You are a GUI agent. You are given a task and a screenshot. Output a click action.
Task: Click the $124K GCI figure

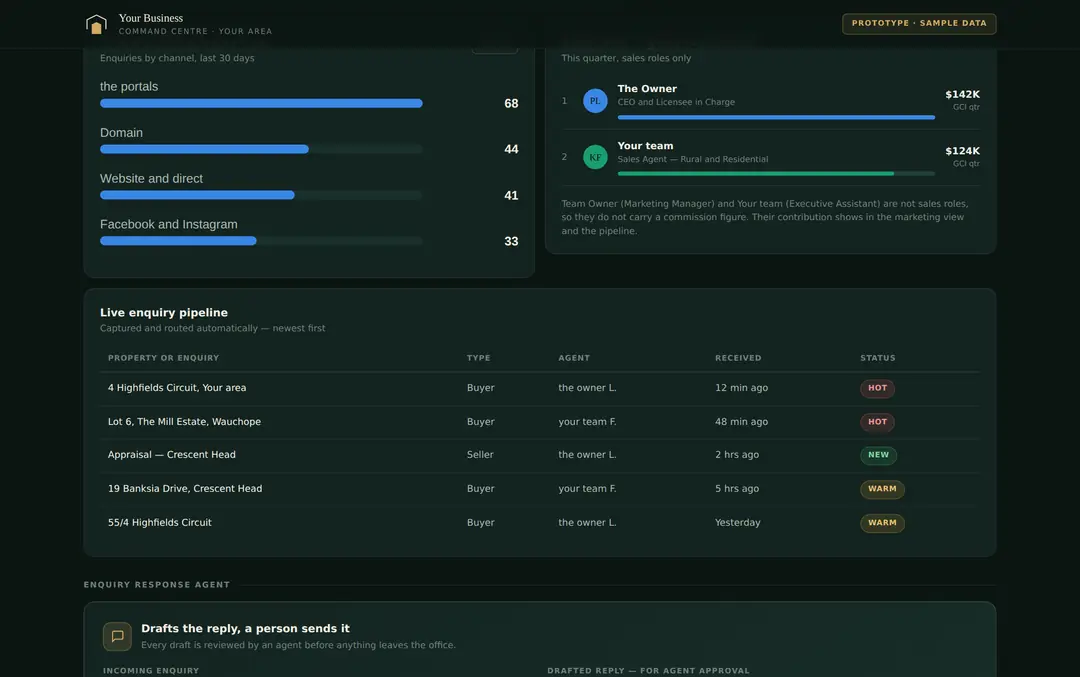[x=962, y=151]
